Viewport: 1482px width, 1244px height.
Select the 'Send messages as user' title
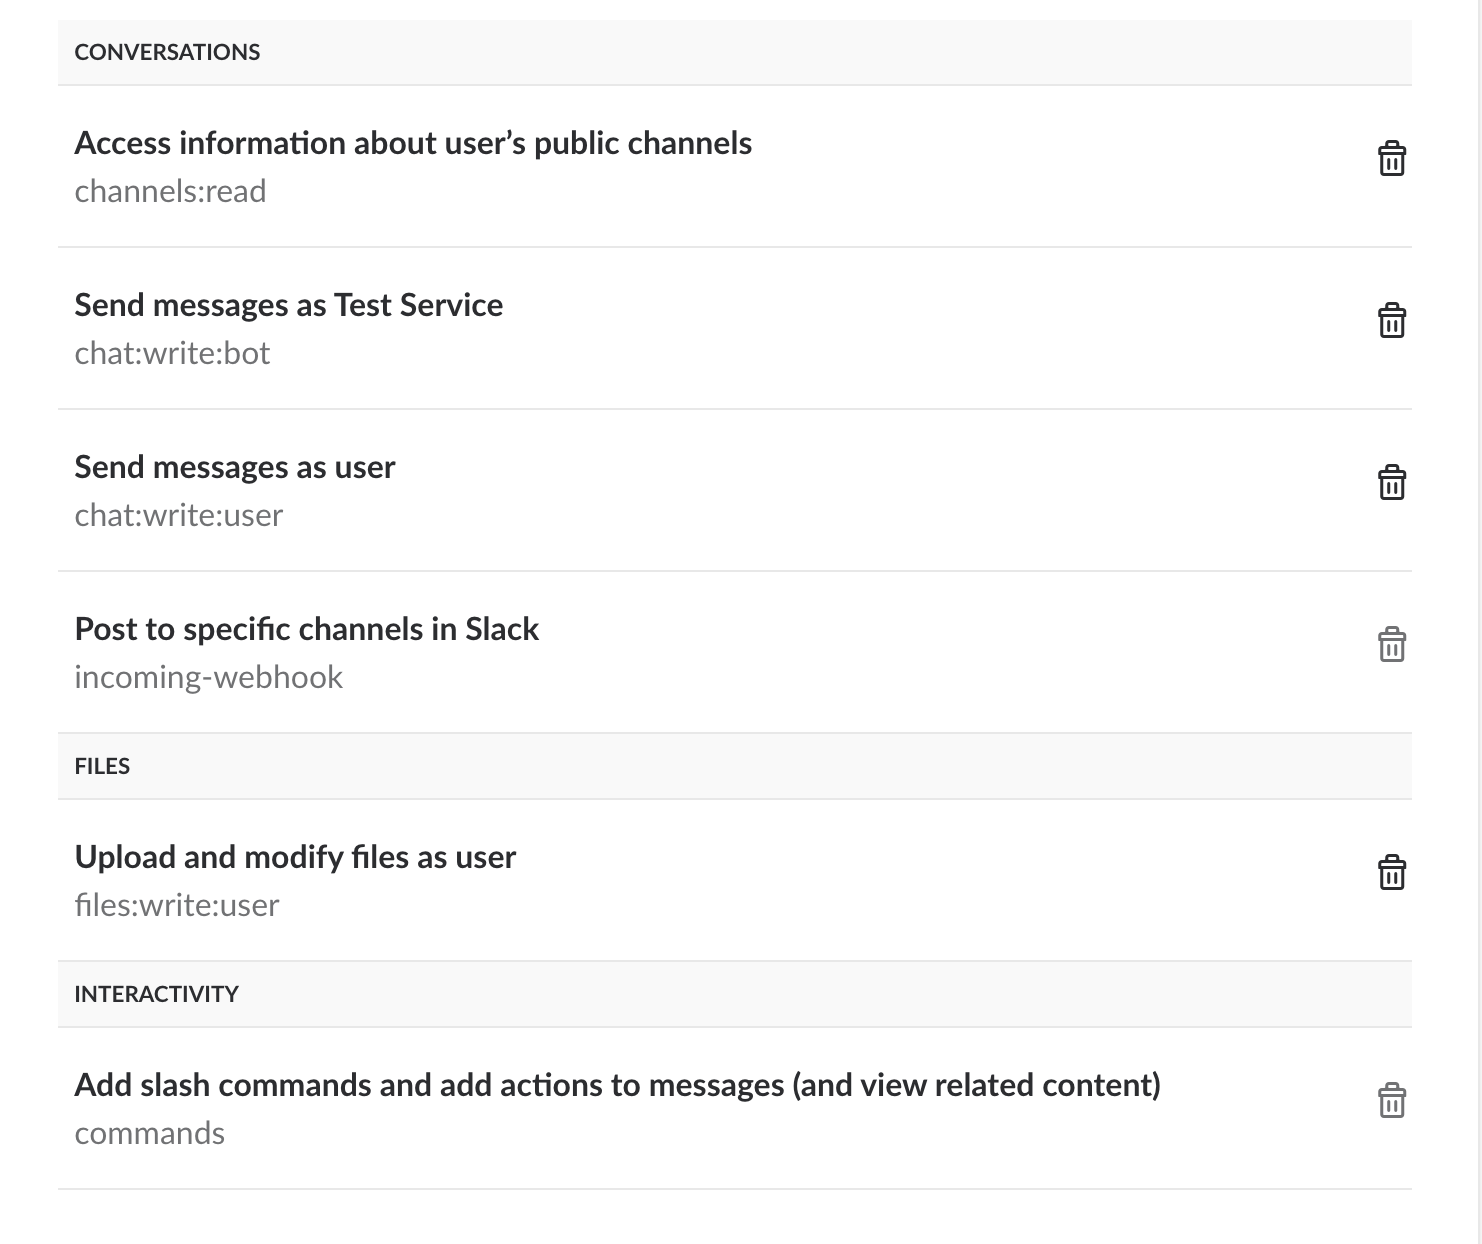click(235, 467)
